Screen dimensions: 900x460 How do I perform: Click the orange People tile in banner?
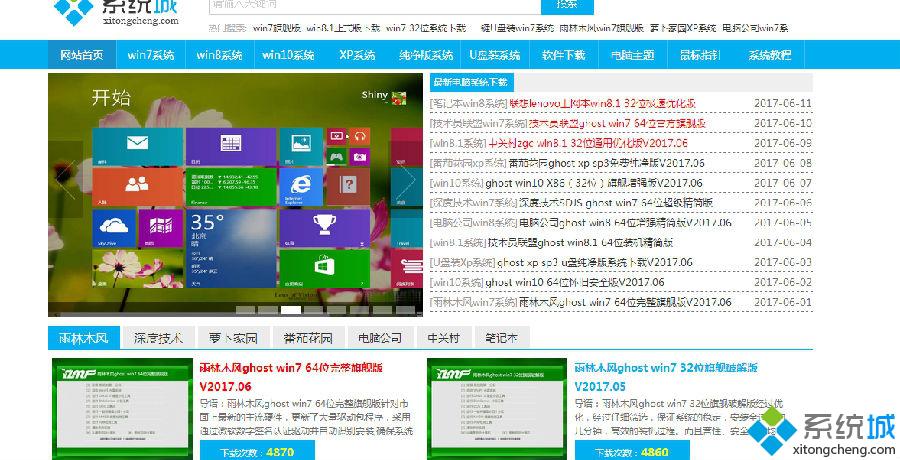pyautogui.click(x=137, y=187)
